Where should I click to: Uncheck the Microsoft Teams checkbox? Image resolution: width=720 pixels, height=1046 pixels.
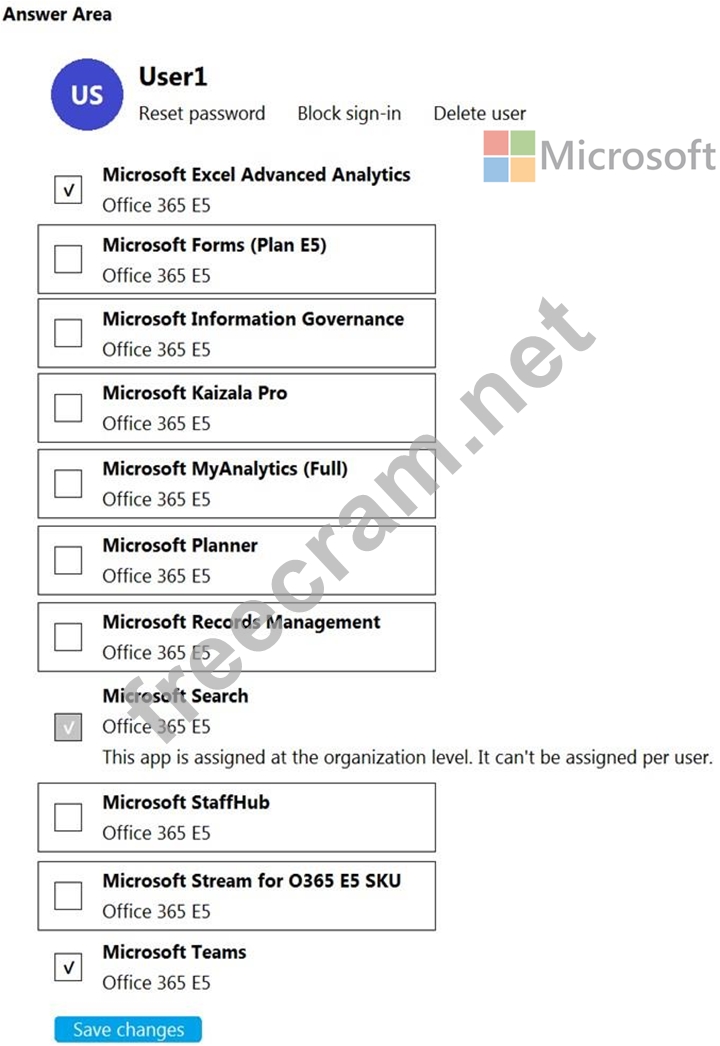click(68, 967)
